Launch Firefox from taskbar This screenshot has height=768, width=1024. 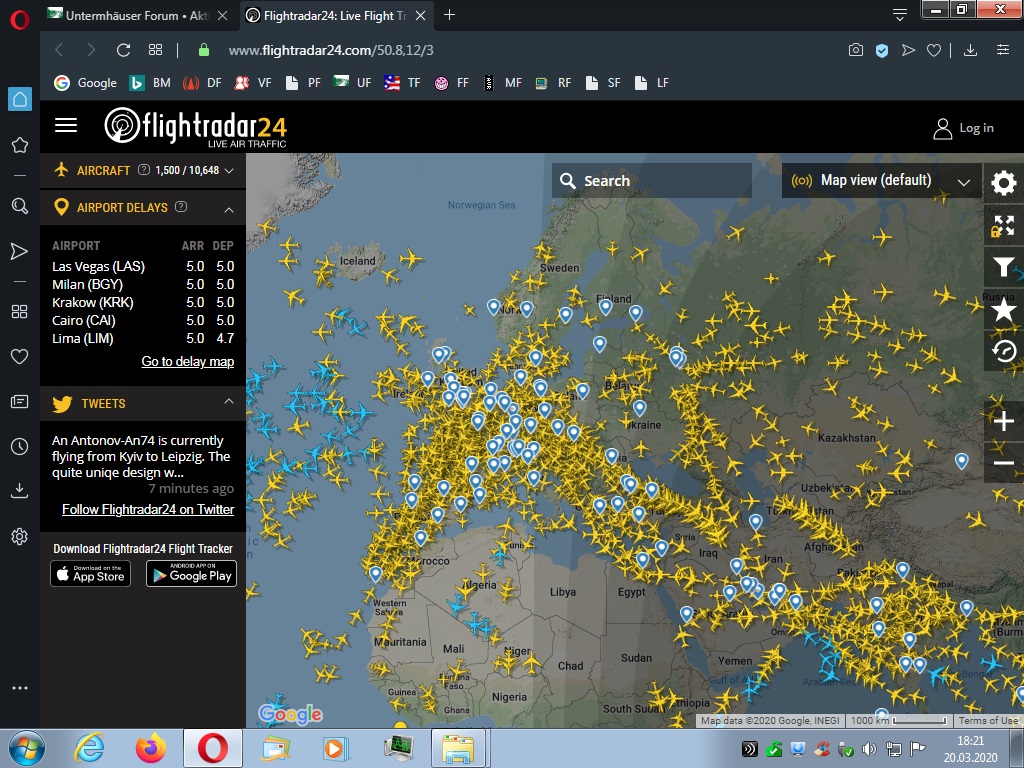point(151,748)
